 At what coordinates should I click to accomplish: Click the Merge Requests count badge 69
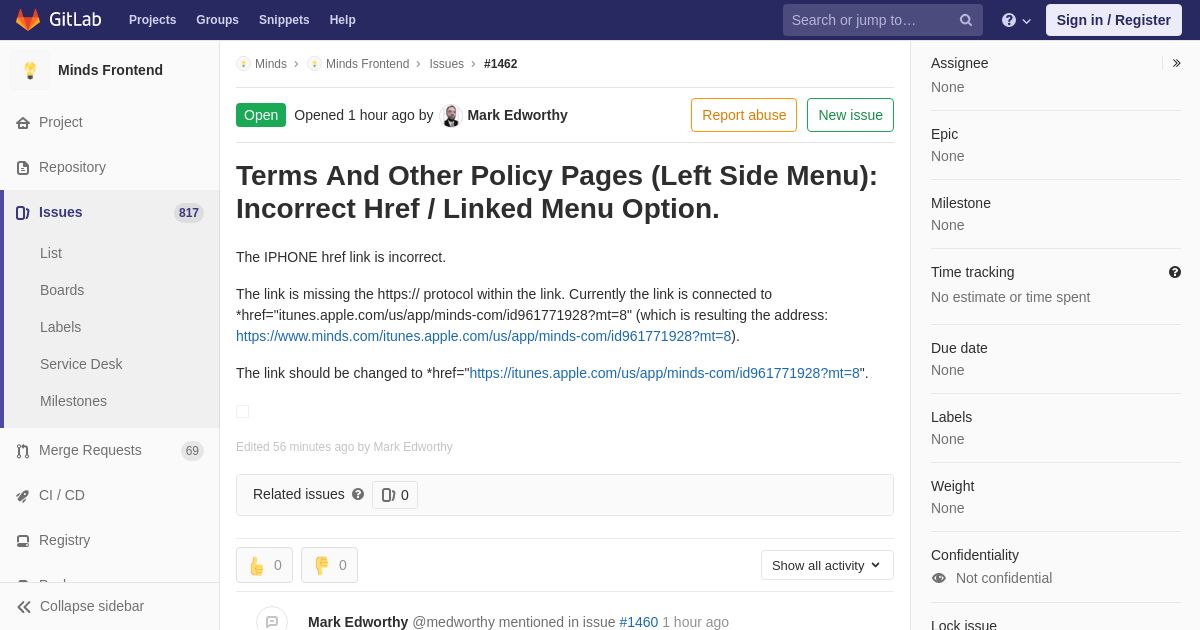coord(192,451)
